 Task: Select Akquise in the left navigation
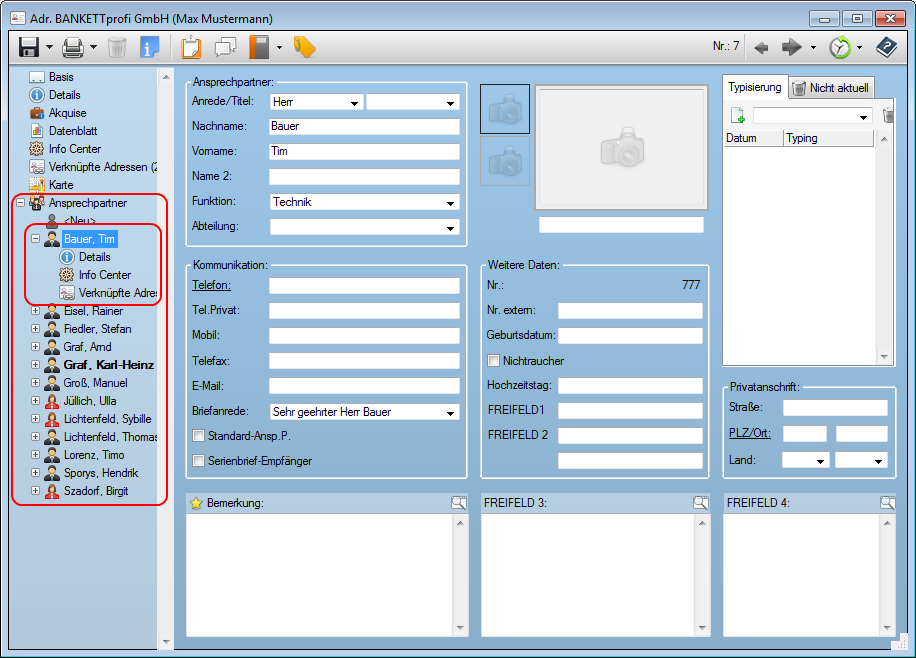pos(67,113)
